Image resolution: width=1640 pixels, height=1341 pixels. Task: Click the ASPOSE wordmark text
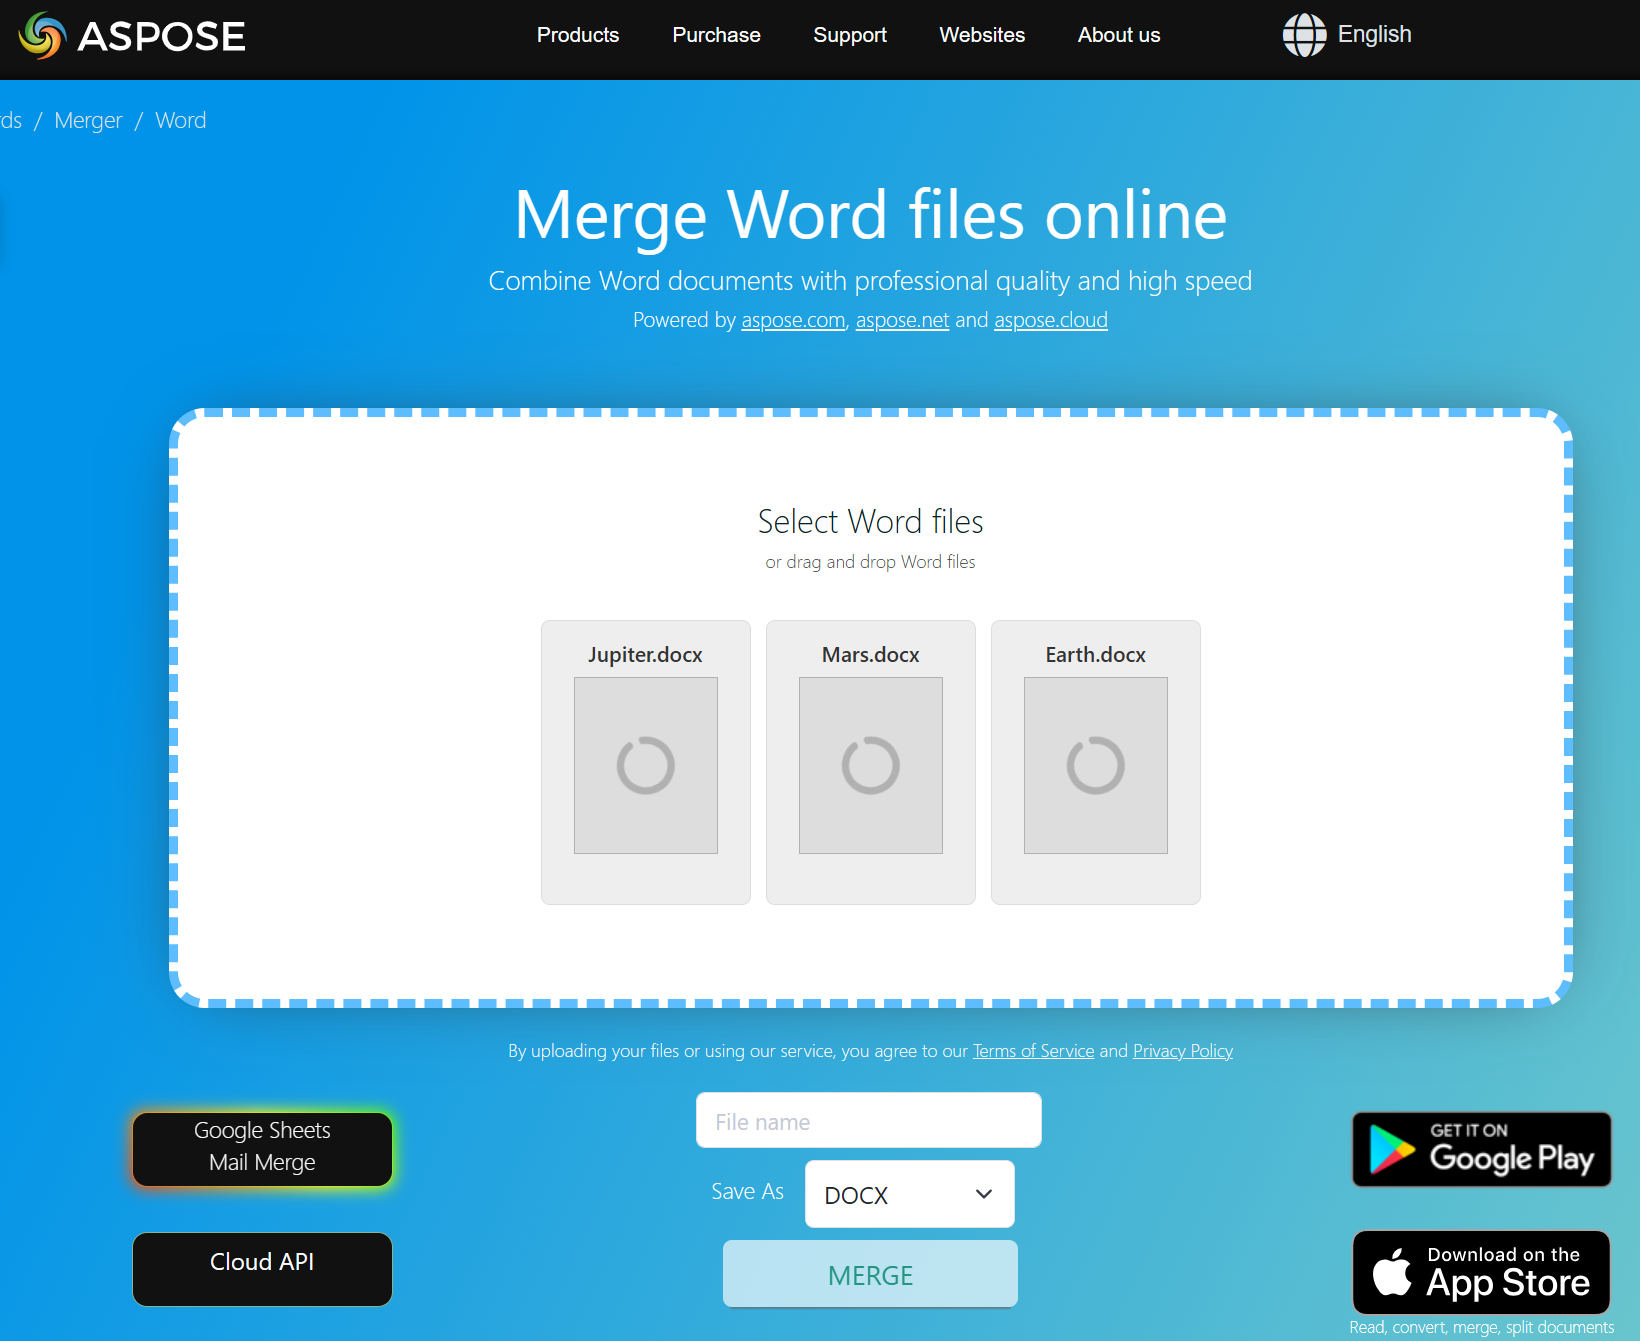click(161, 37)
